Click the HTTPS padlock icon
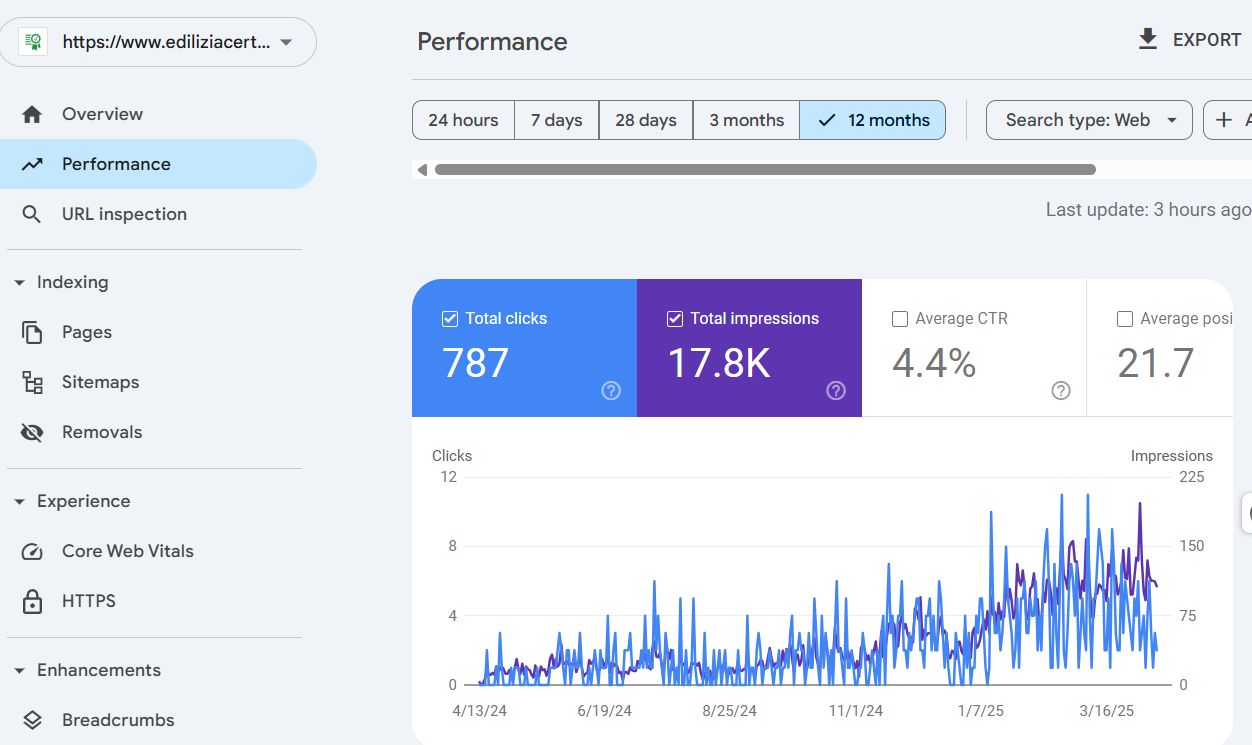 point(32,601)
